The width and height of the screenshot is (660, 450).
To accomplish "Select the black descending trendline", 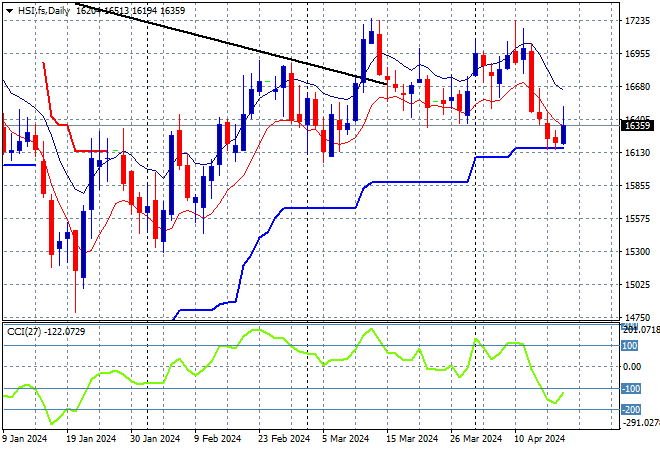I will [231, 44].
